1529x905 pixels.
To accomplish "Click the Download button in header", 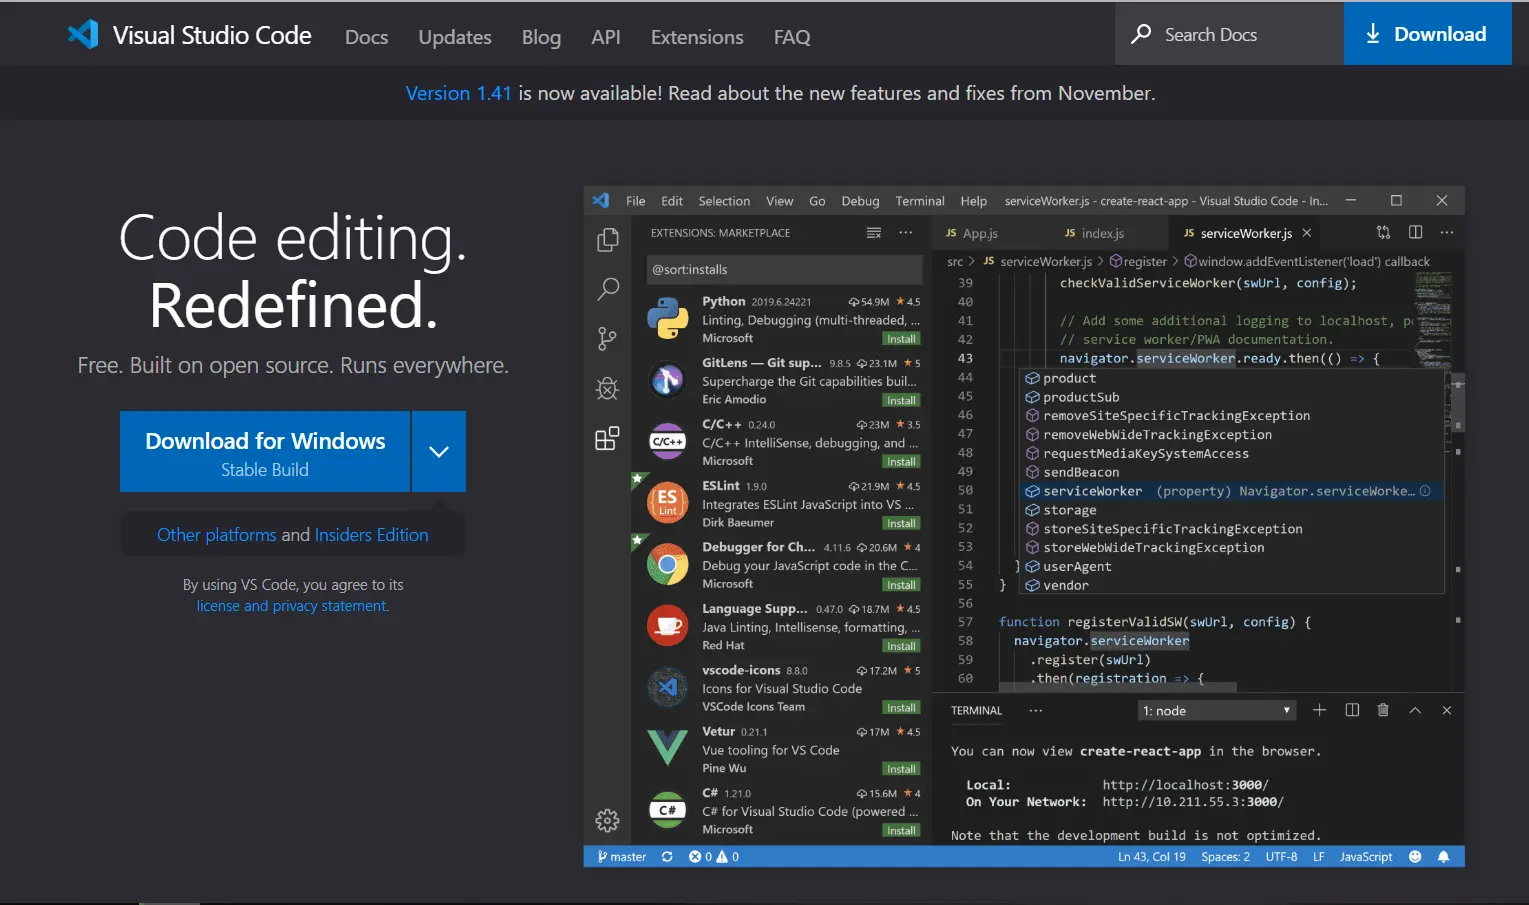I will [x=1427, y=34].
